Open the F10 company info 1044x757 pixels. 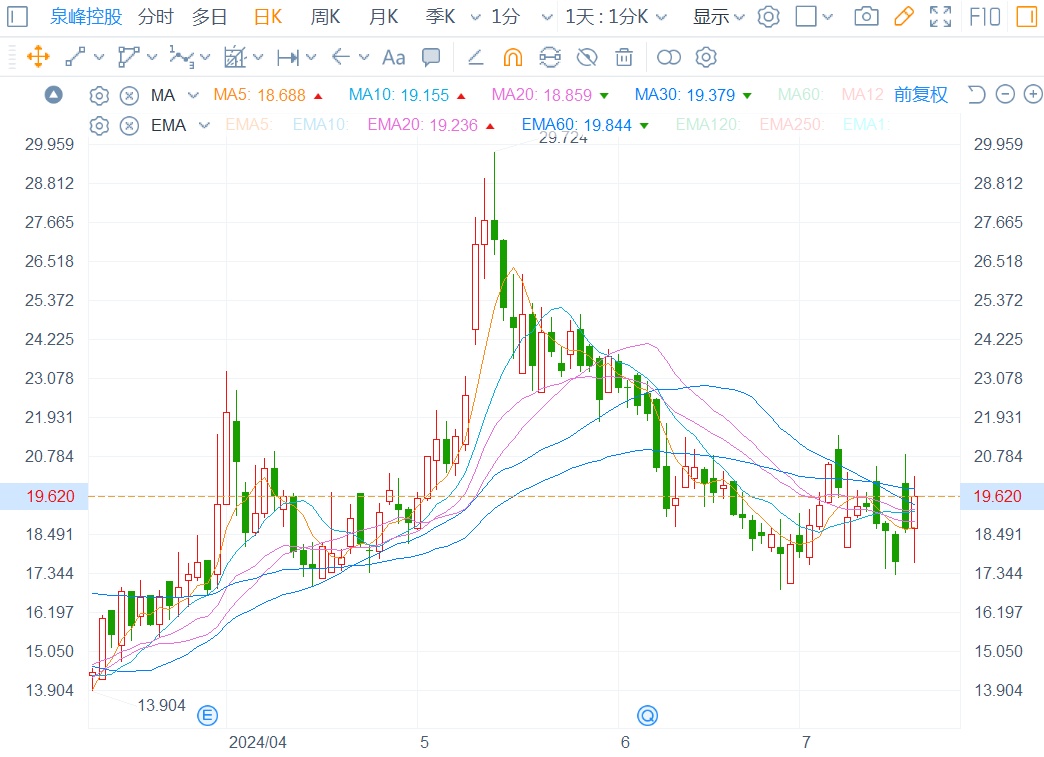(x=985, y=17)
